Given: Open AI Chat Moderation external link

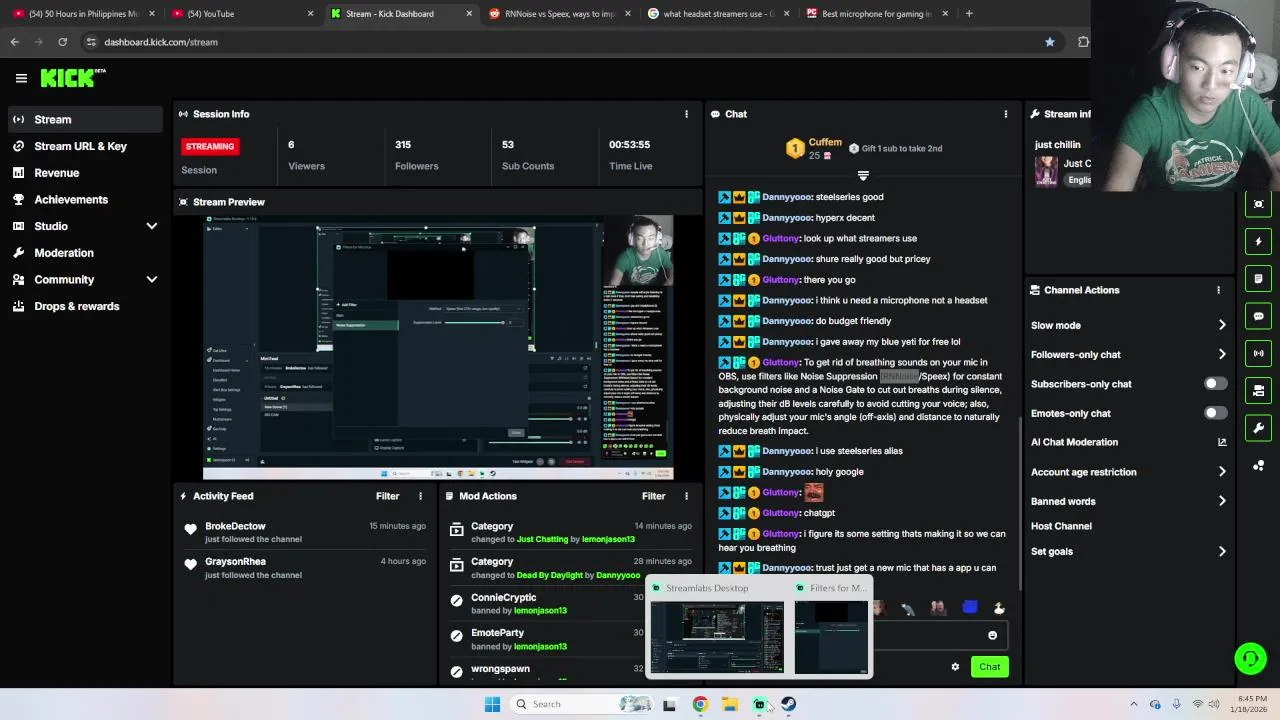Looking at the screenshot, I should coord(1222,442).
